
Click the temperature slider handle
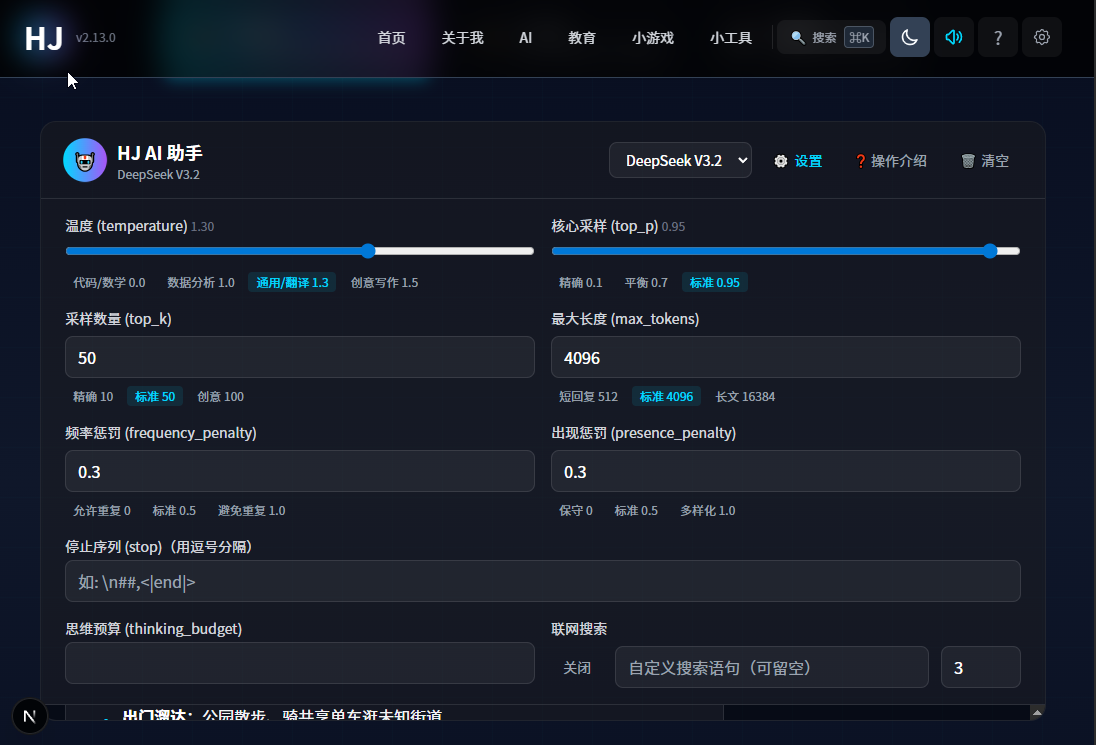click(367, 251)
